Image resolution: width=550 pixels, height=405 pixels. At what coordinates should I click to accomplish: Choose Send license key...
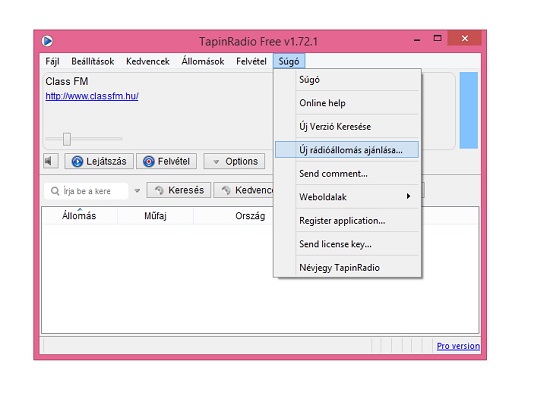(347, 244)
